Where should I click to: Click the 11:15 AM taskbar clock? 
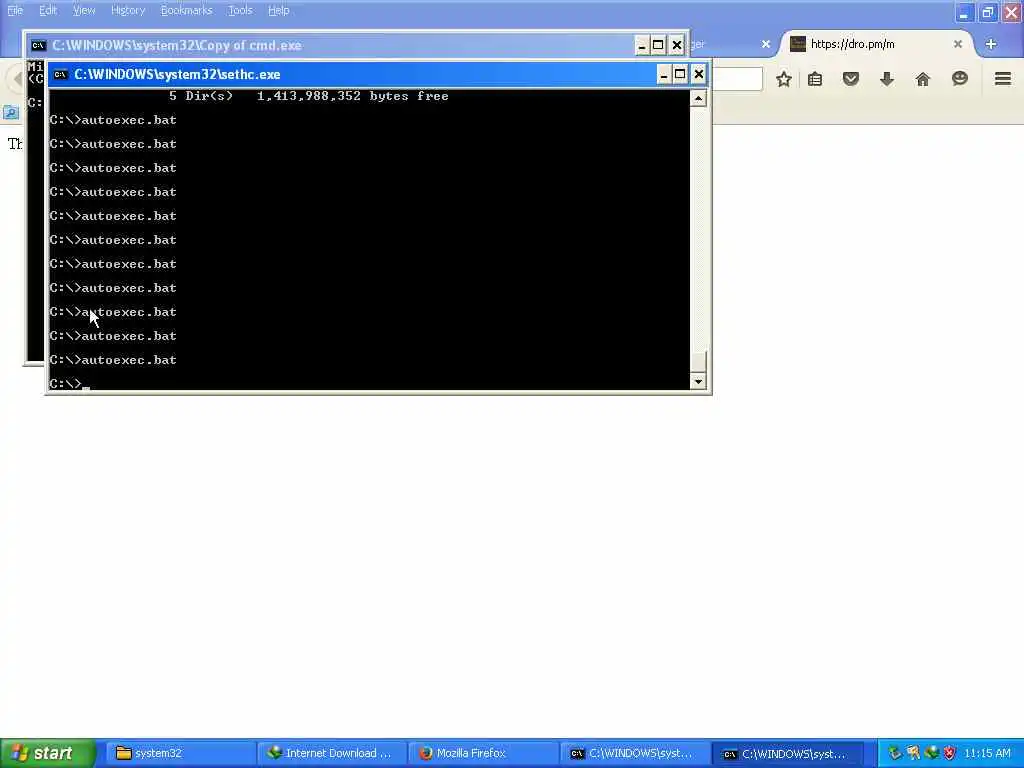pos(987,753)
